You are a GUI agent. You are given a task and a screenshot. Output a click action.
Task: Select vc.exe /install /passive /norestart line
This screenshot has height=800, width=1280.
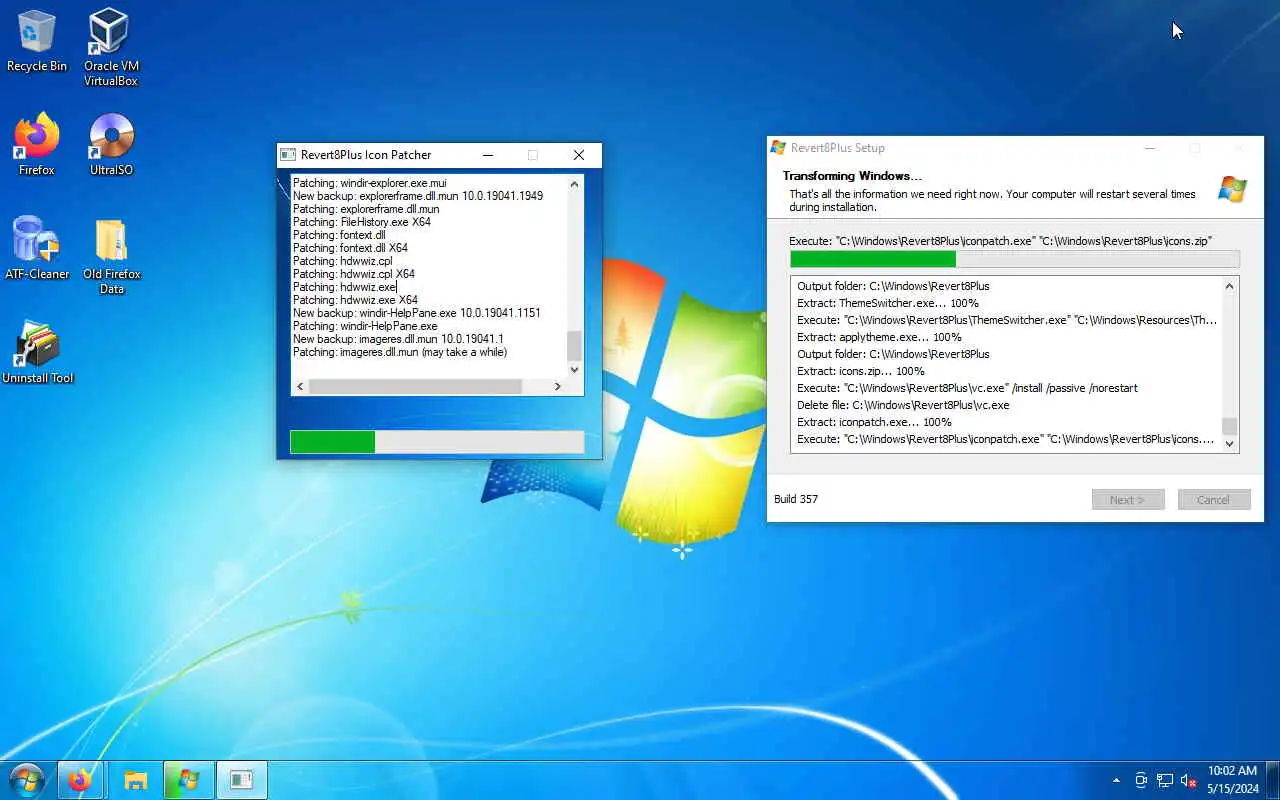coord(967,388)
